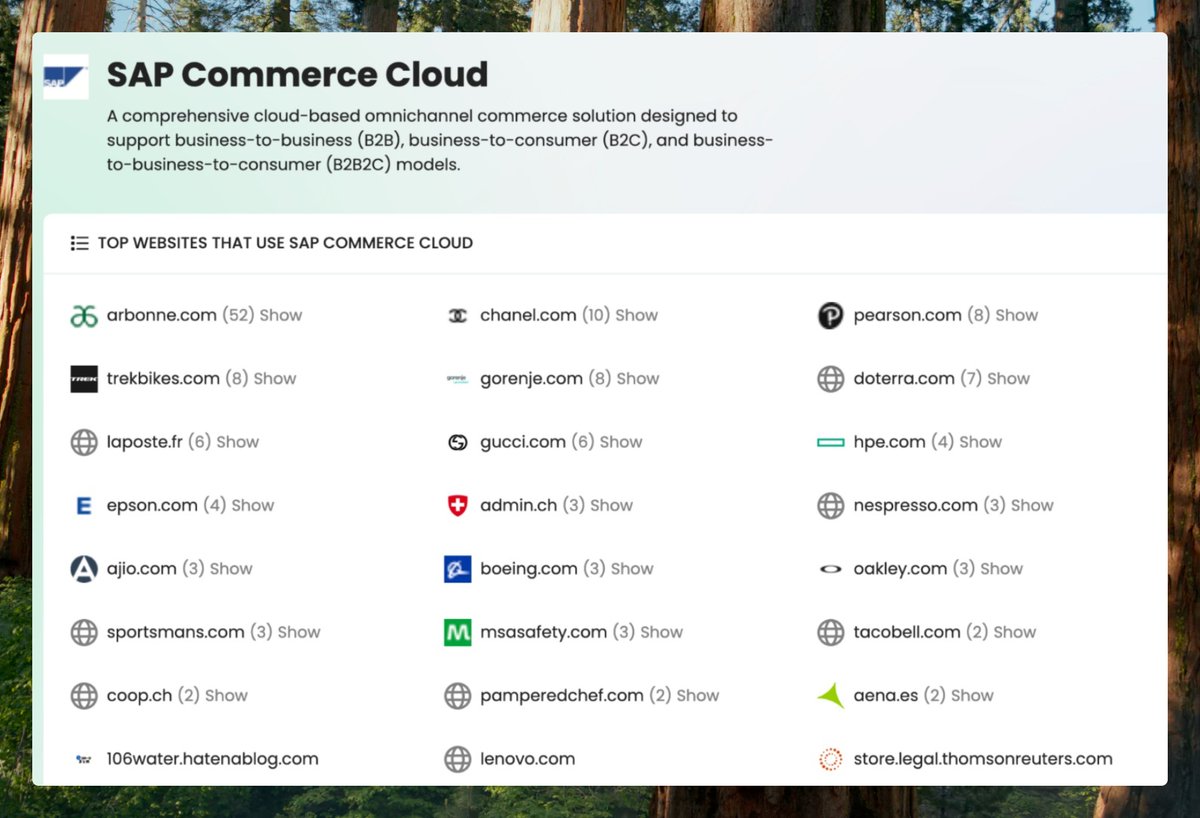
Task: Expand Show for chanel.com
Action: pos(637,315)
